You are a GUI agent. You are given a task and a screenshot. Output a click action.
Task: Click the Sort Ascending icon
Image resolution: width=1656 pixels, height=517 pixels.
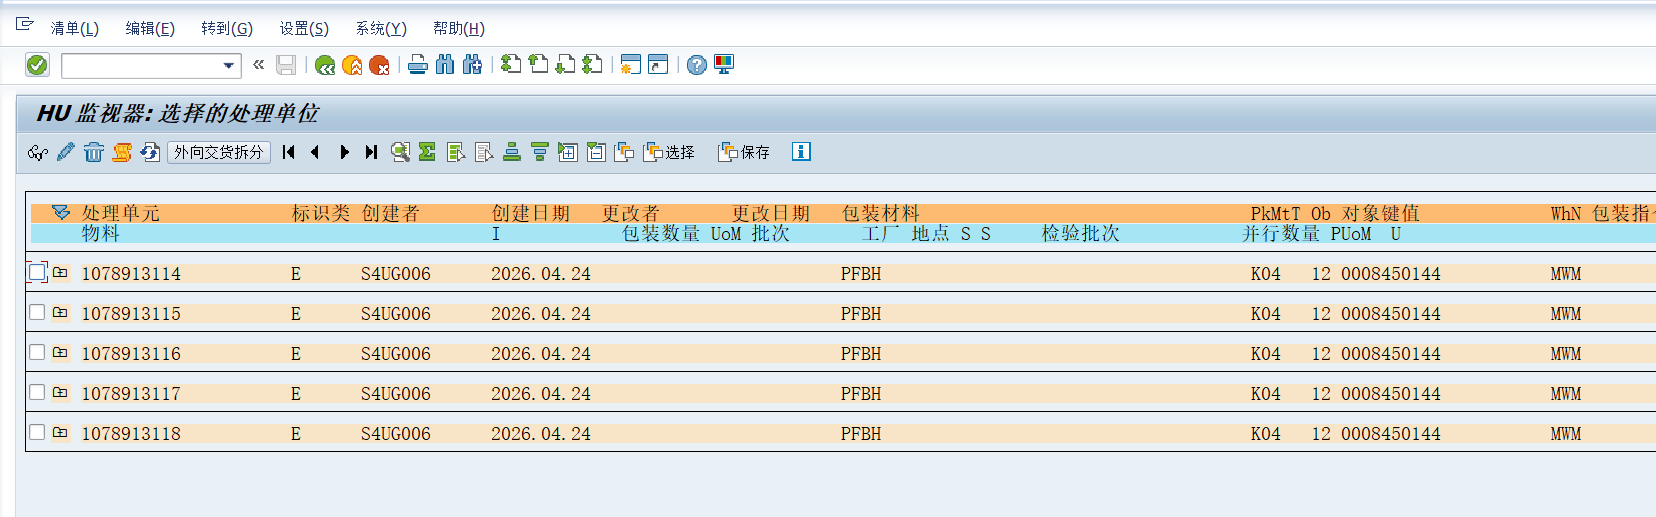[x=512, y=152]
